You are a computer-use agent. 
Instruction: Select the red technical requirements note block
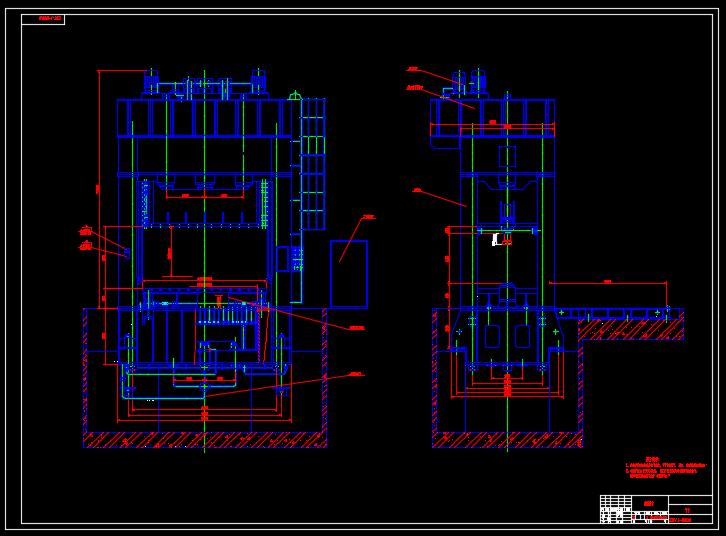tap(666, 468)
